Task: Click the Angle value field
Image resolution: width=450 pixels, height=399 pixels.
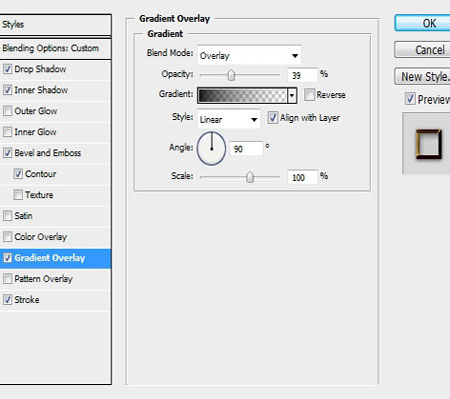Action: point(246,149)
